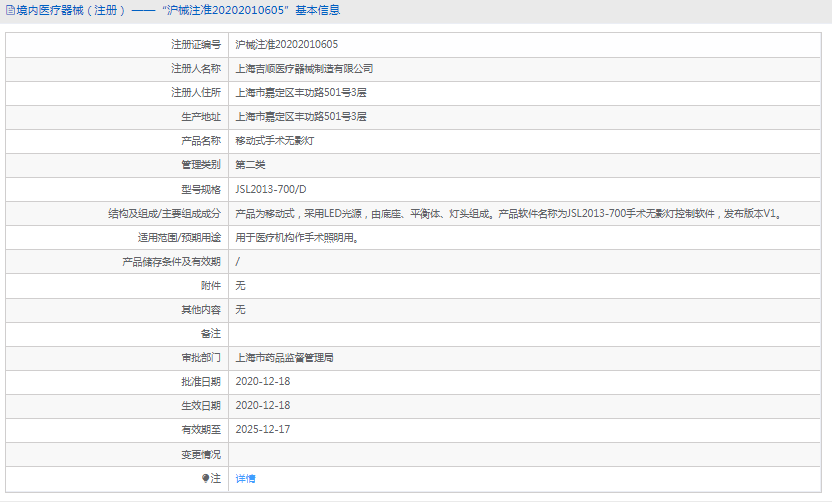
Task: Select the authority 上海市药品监督管理局
Action: [x=284, y=358]
